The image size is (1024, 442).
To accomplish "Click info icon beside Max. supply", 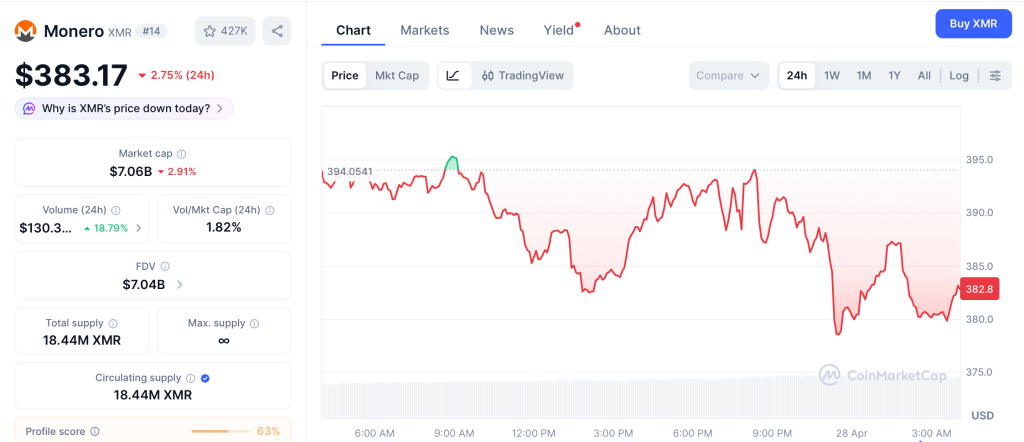I will [x=254, y=324].
